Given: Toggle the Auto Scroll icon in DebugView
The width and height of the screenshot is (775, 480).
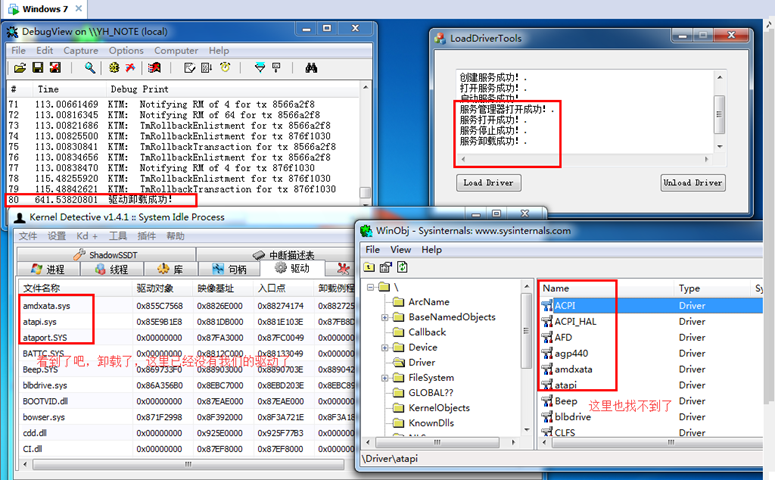Looking at the screenshot, I should tap(207, 68).
